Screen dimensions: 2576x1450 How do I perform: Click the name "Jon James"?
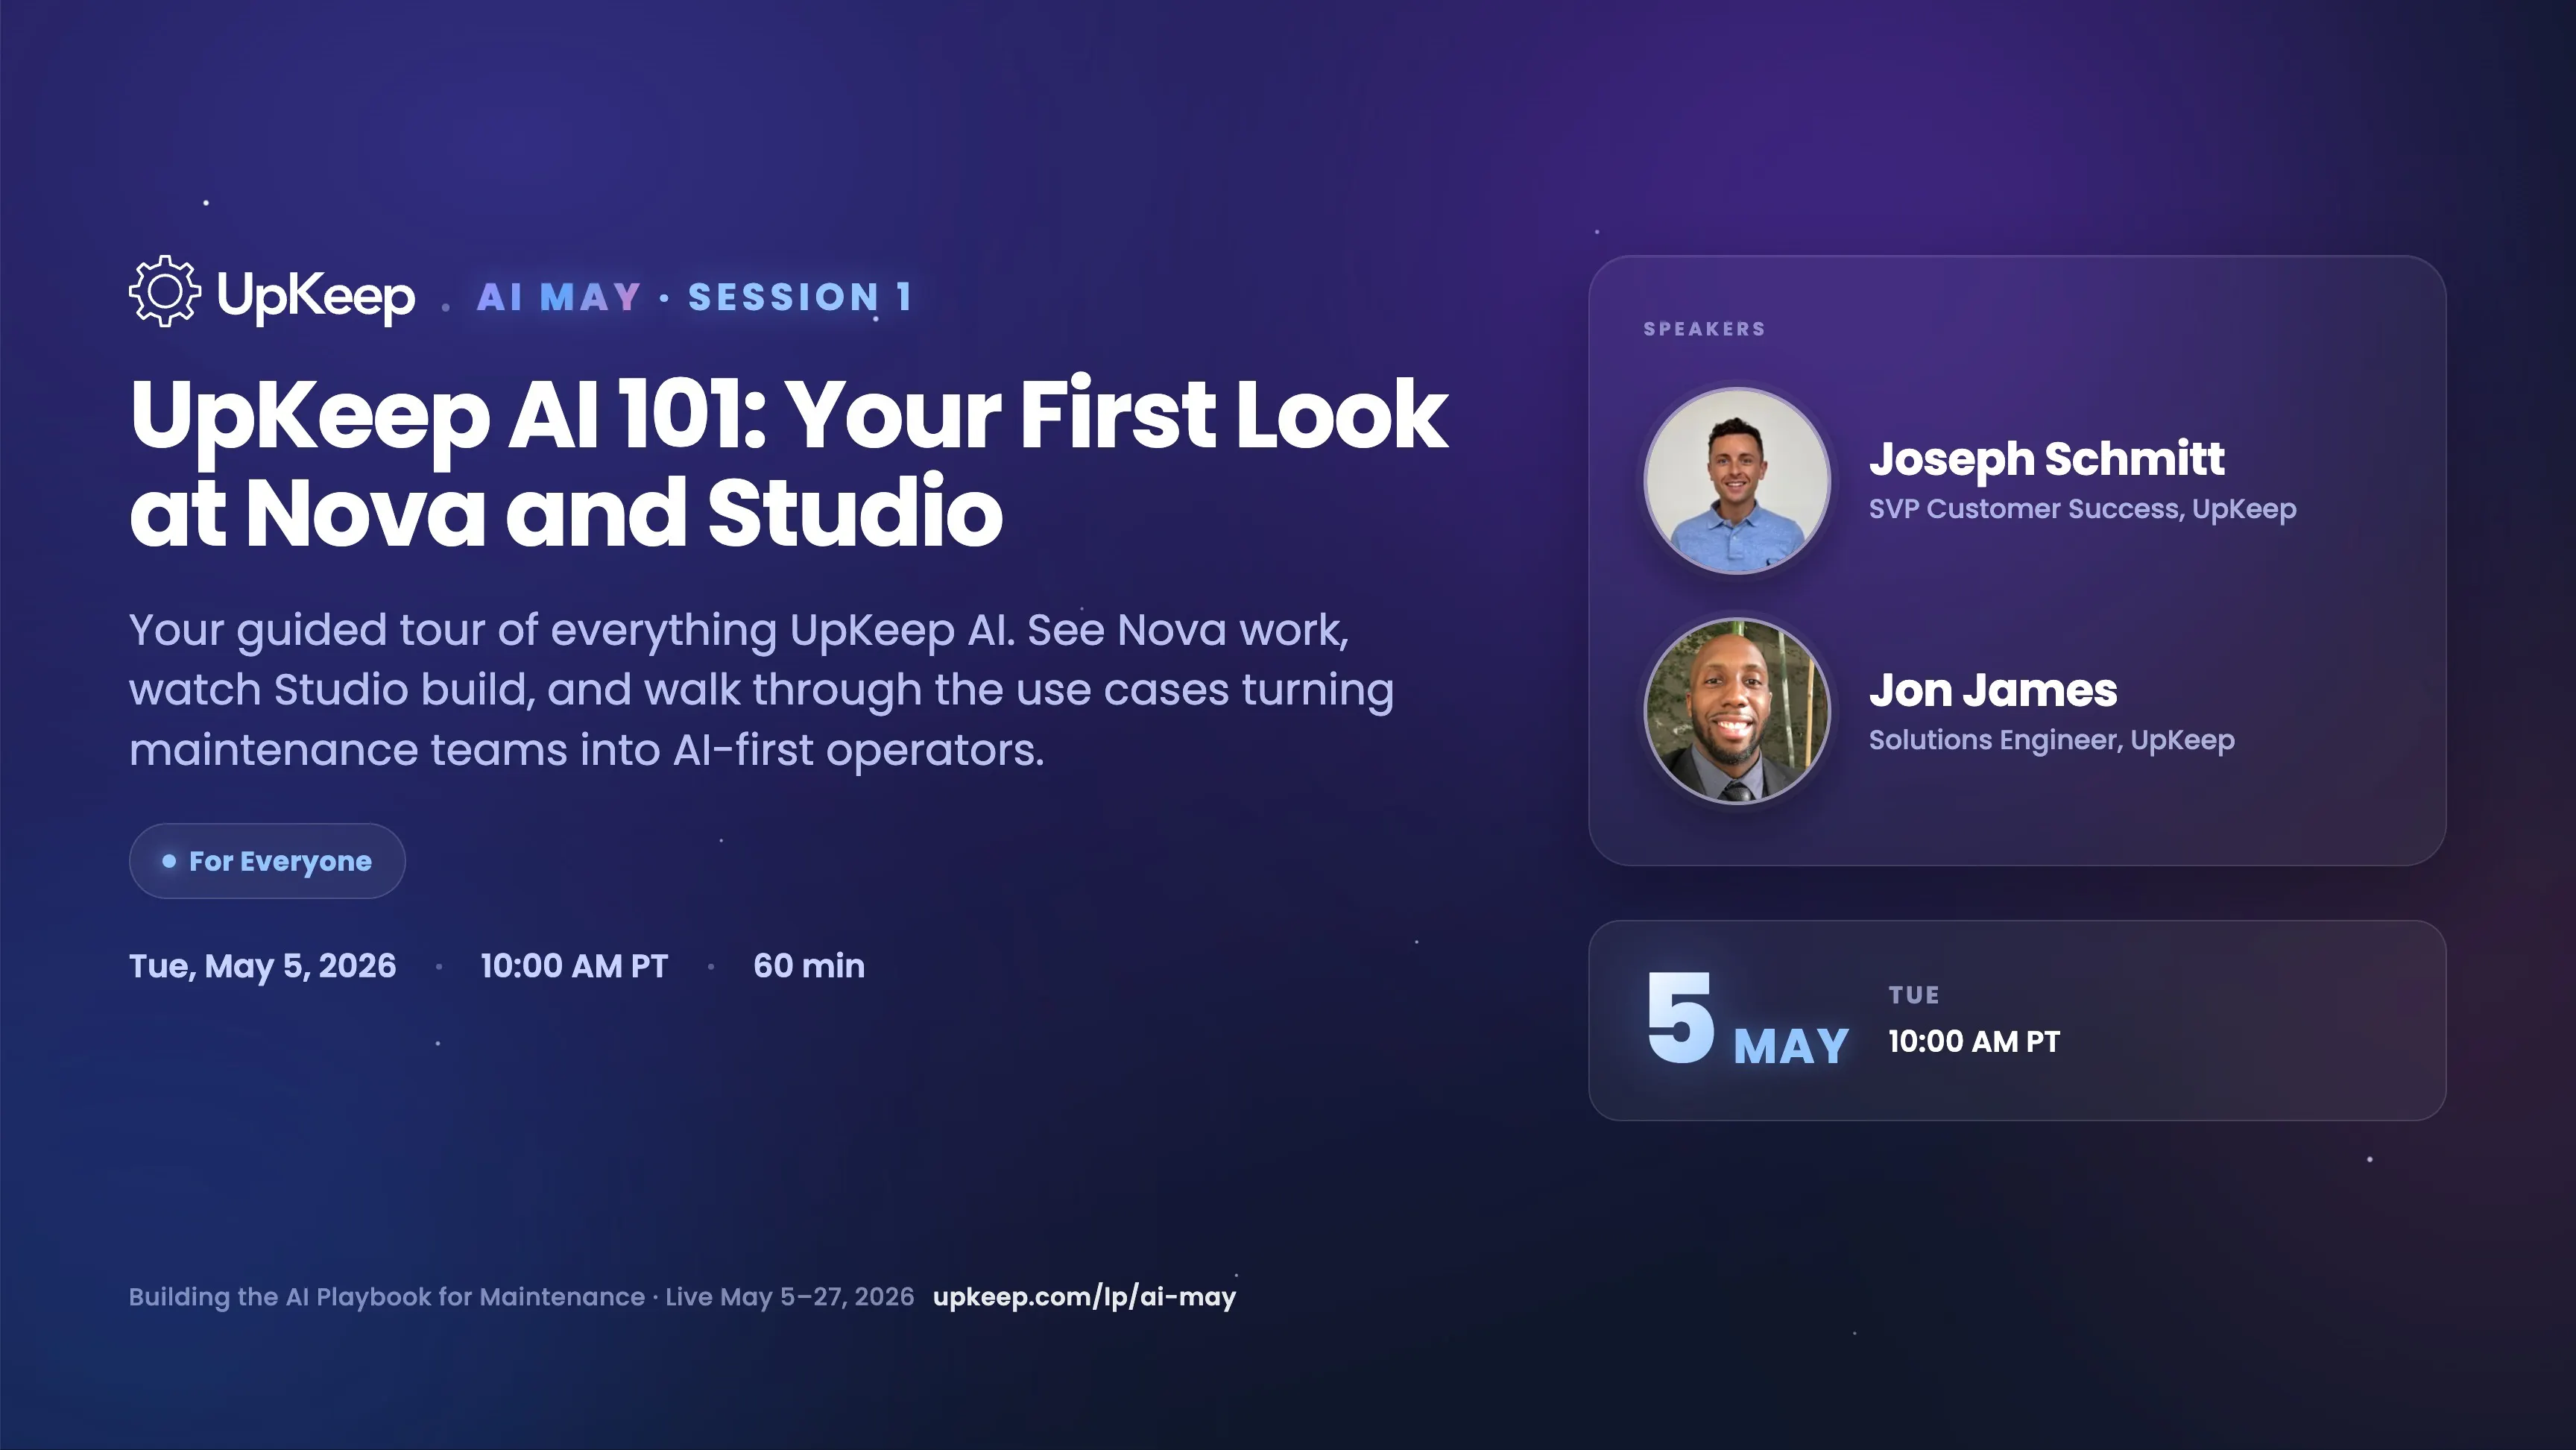(1993, 690)
